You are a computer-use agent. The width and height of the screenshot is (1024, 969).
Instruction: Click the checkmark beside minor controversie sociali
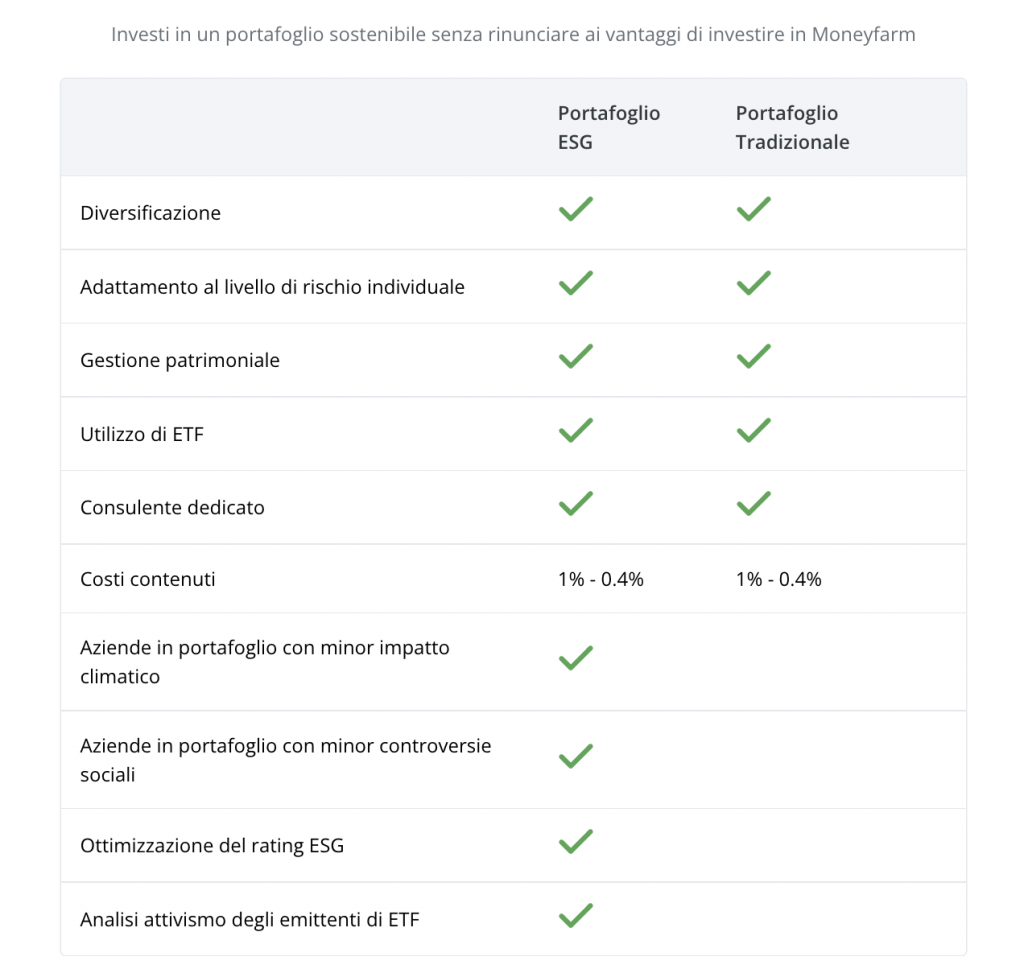(x=575, y=756)
